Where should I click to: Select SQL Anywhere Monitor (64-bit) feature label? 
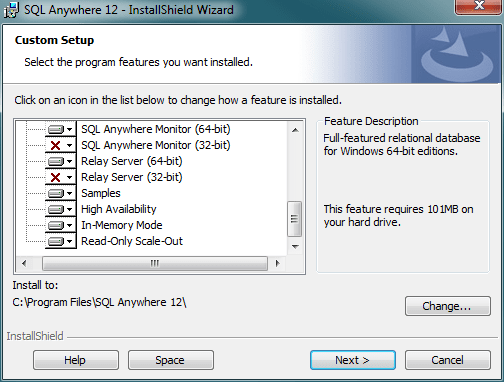(156, 129)
